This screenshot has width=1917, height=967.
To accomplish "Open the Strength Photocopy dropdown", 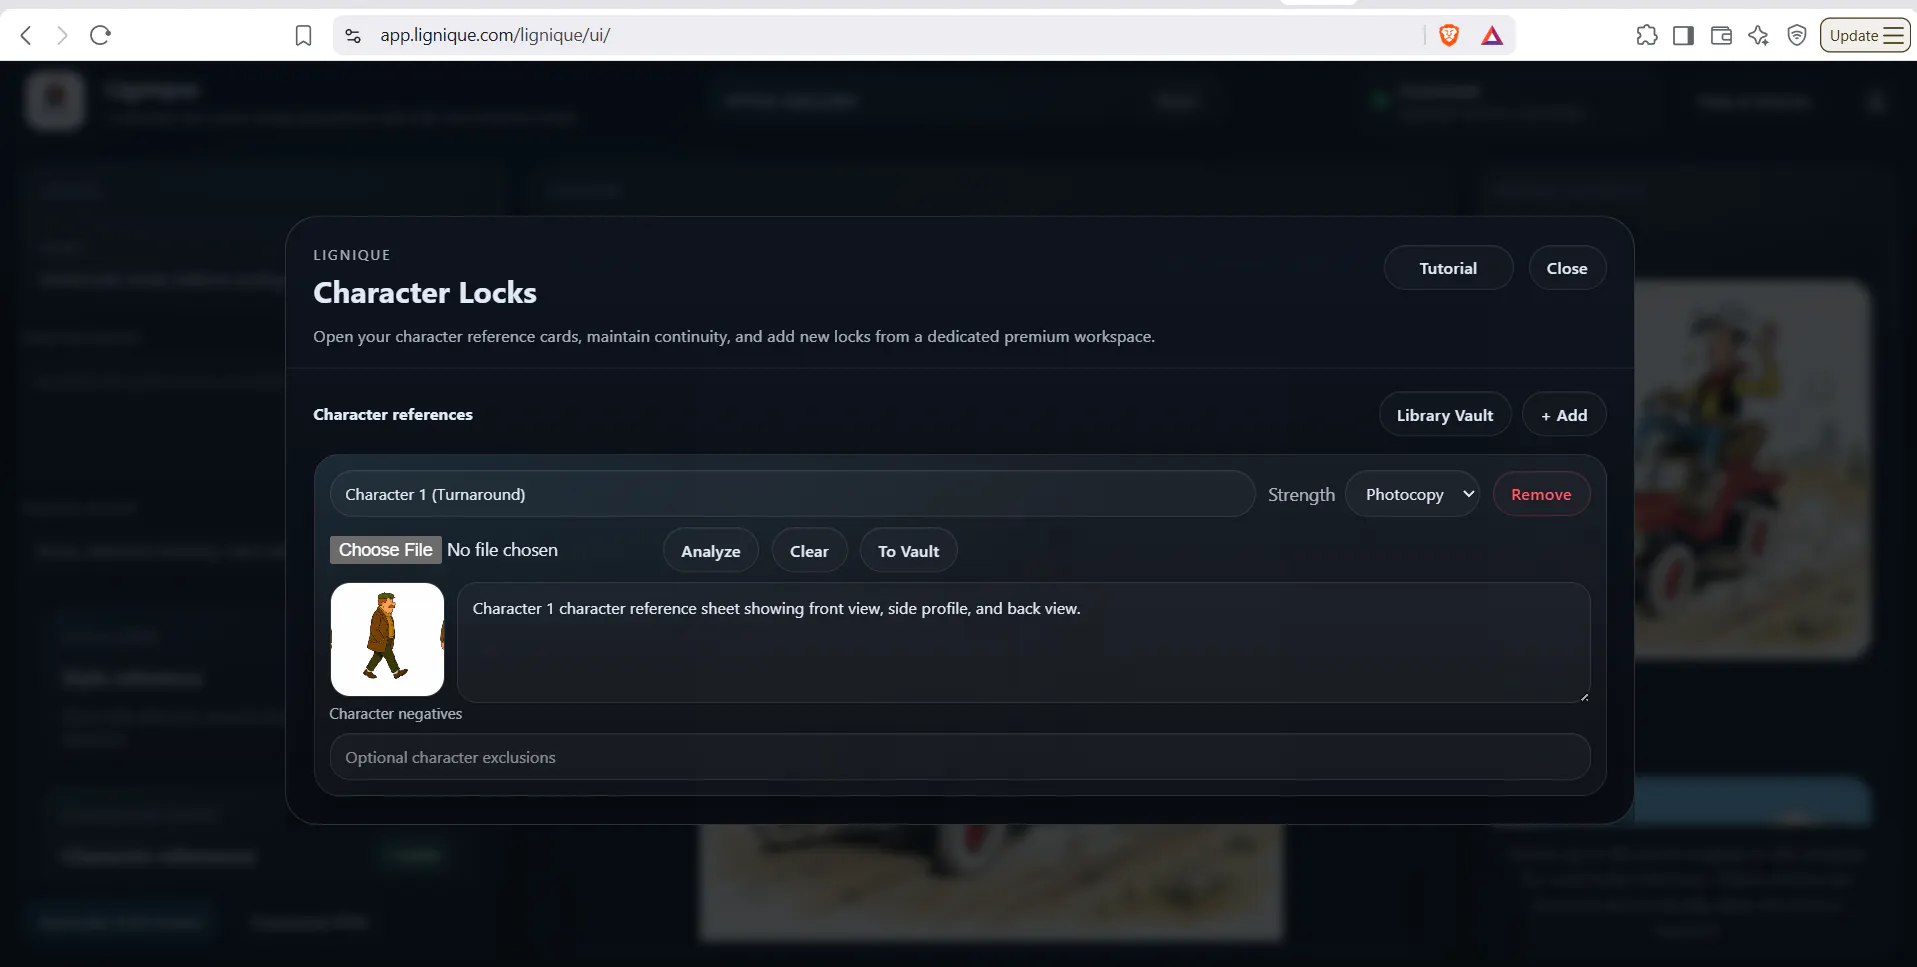I will tap(1412, 494).
